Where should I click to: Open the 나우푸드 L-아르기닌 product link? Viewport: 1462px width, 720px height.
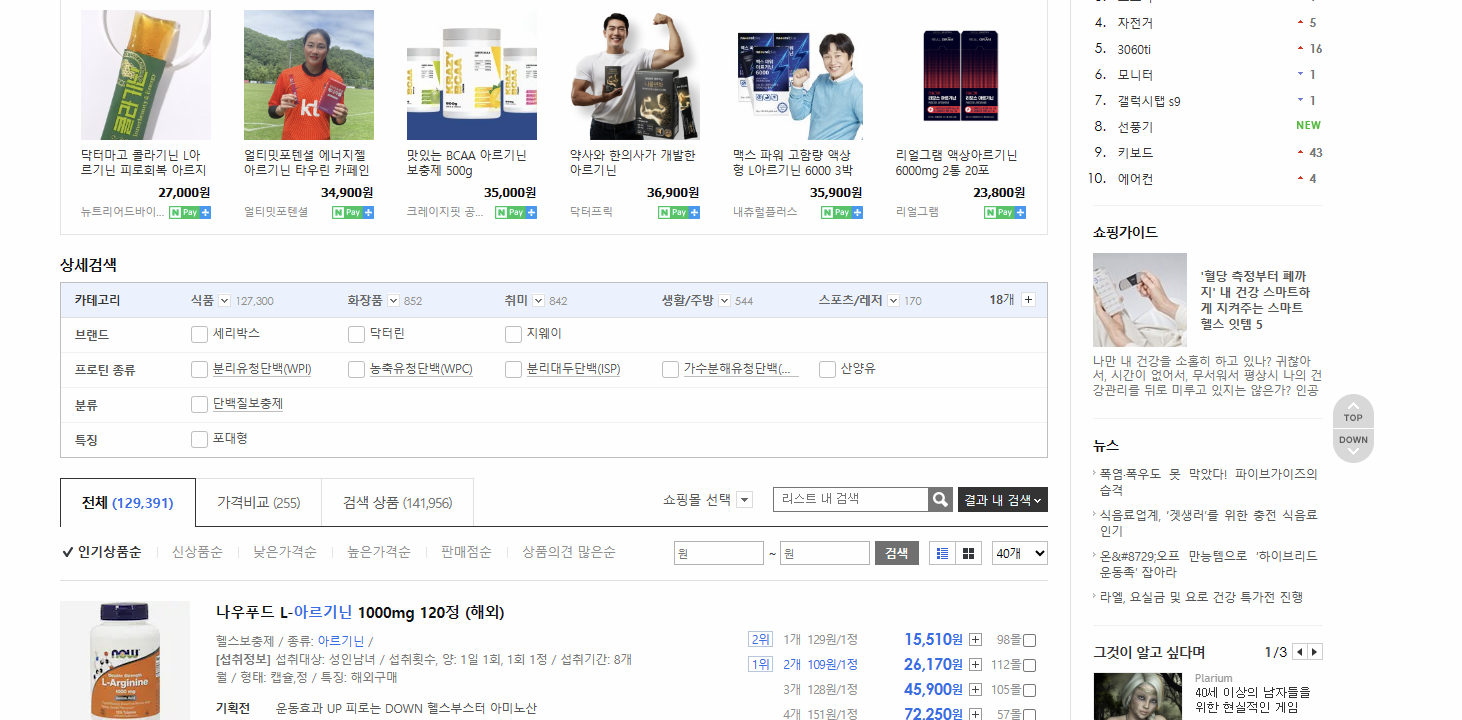click(x=358, y=613)
